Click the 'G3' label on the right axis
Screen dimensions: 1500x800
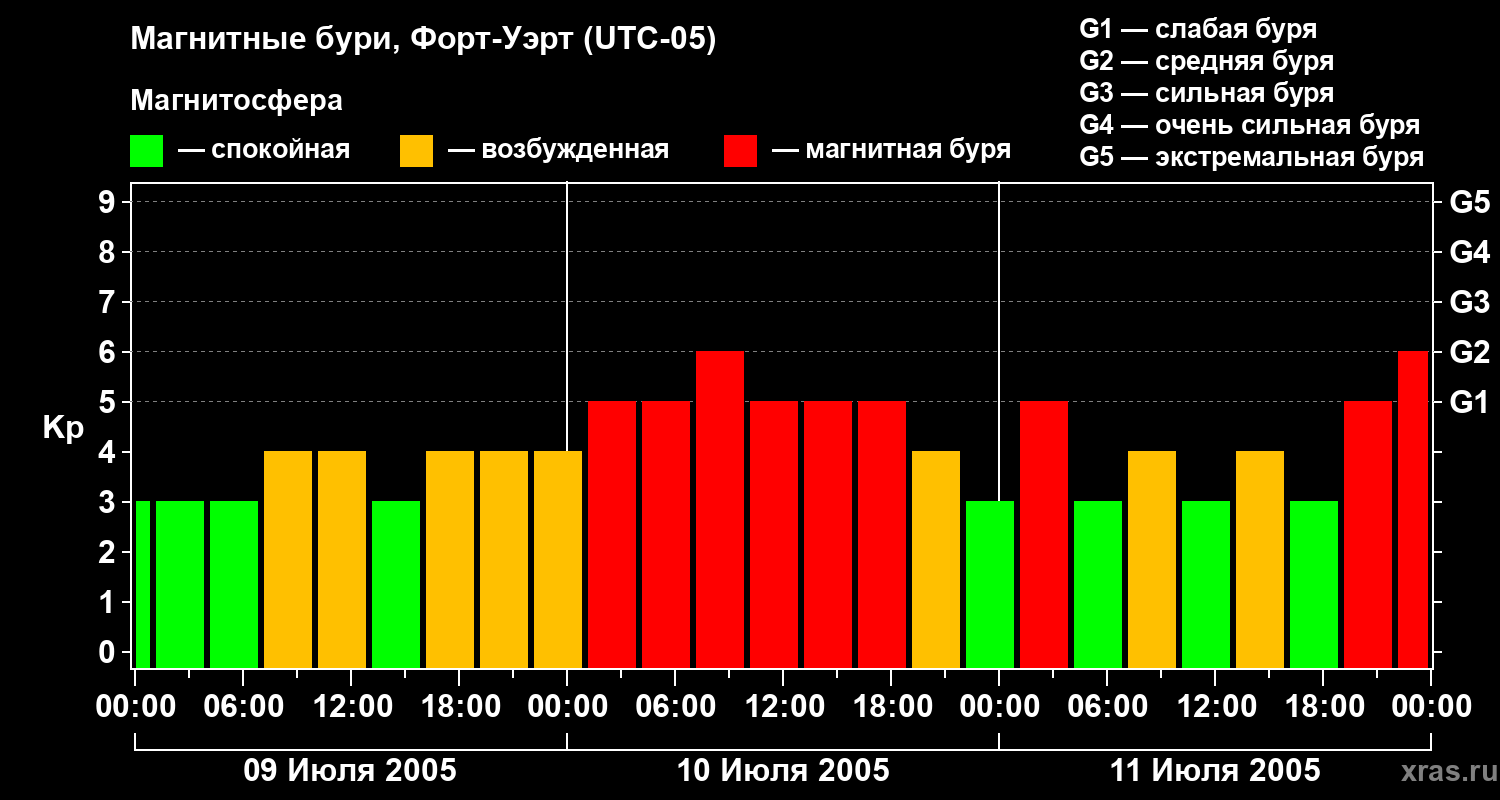point(1470,302)
